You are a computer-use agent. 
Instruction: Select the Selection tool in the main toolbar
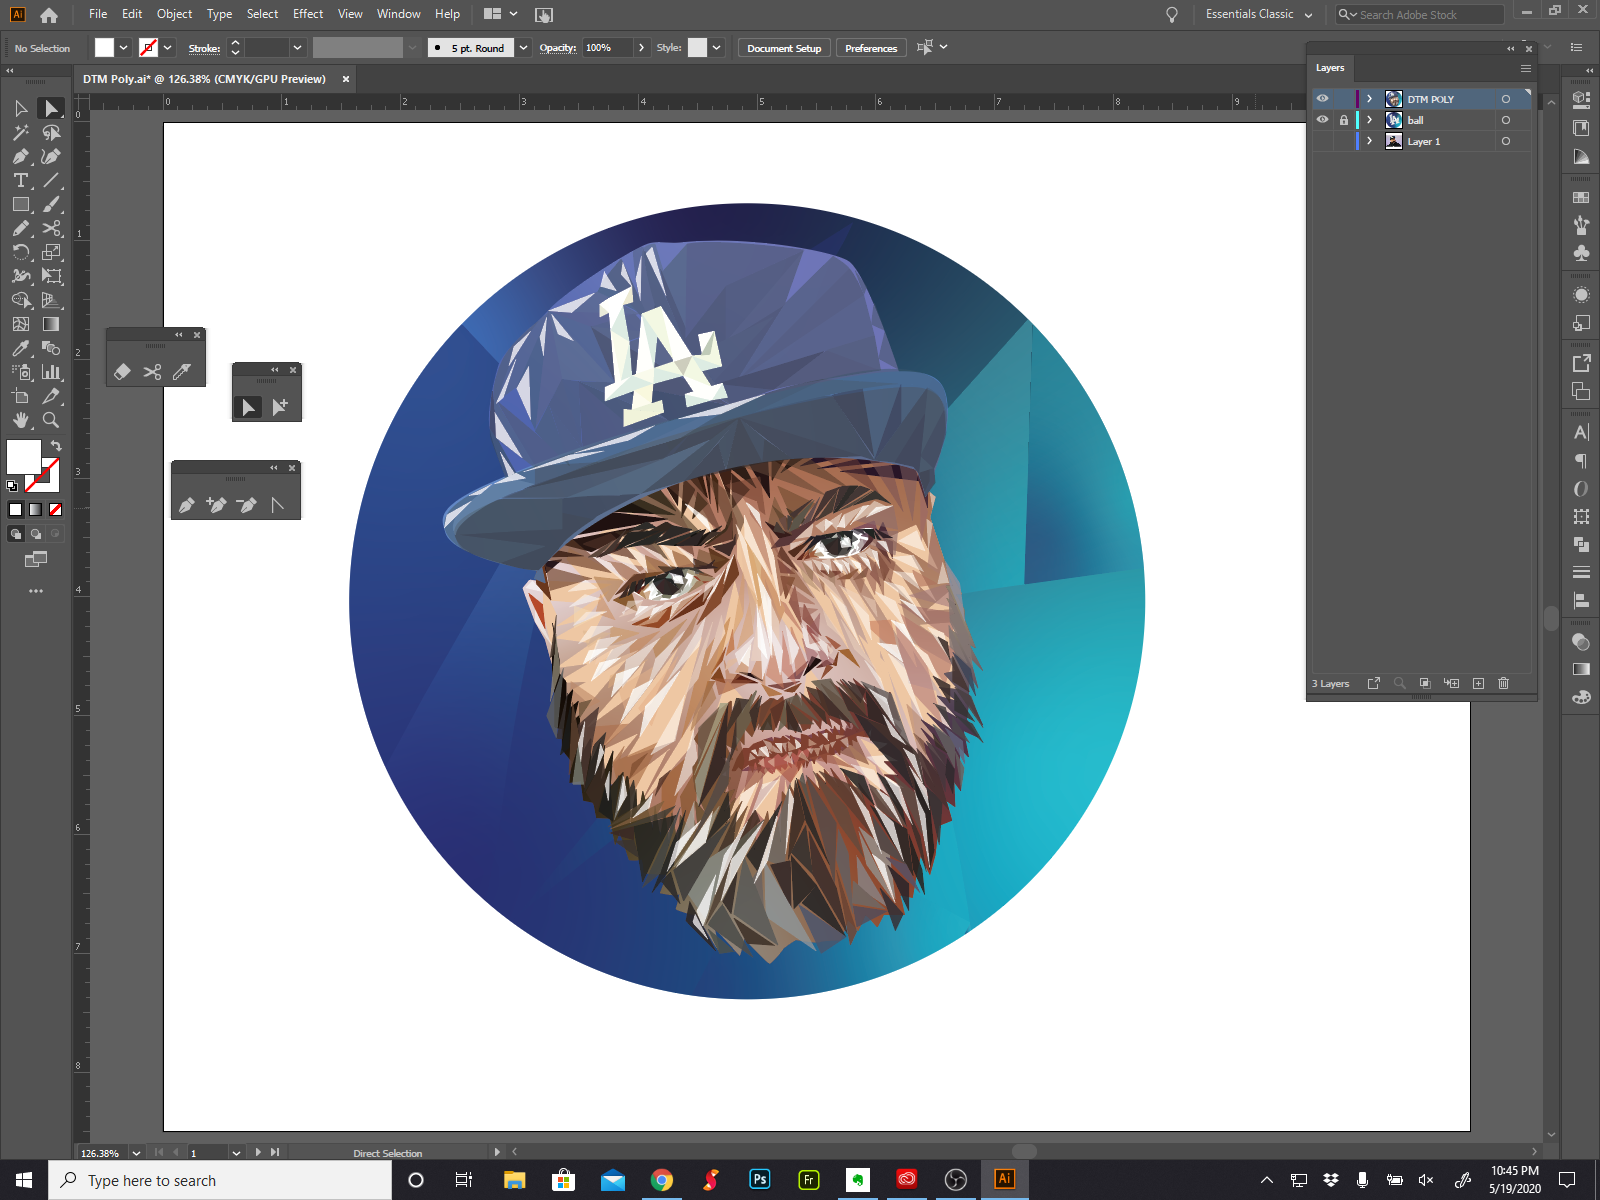pyautogui.click(x=20, y=108)
